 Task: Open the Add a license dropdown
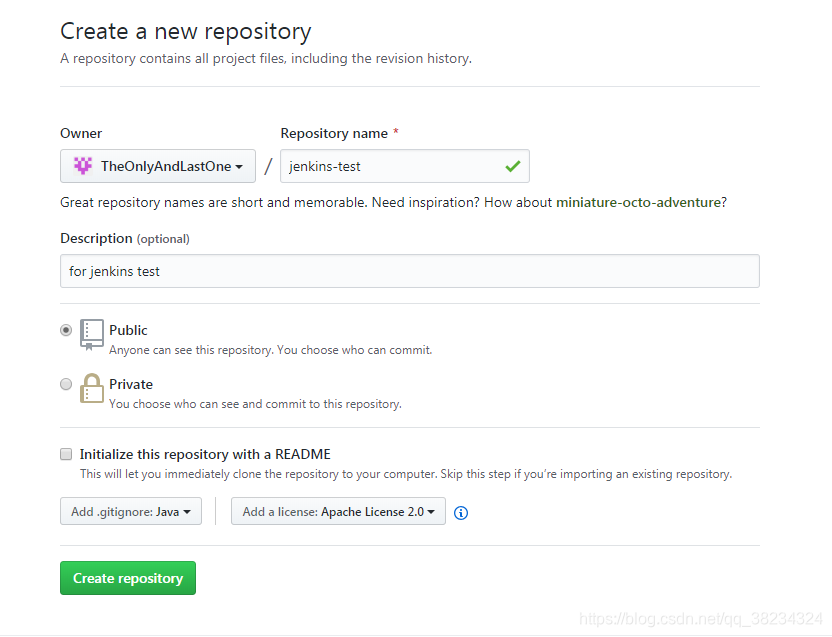pyautogui.click(x=338, y=511)
